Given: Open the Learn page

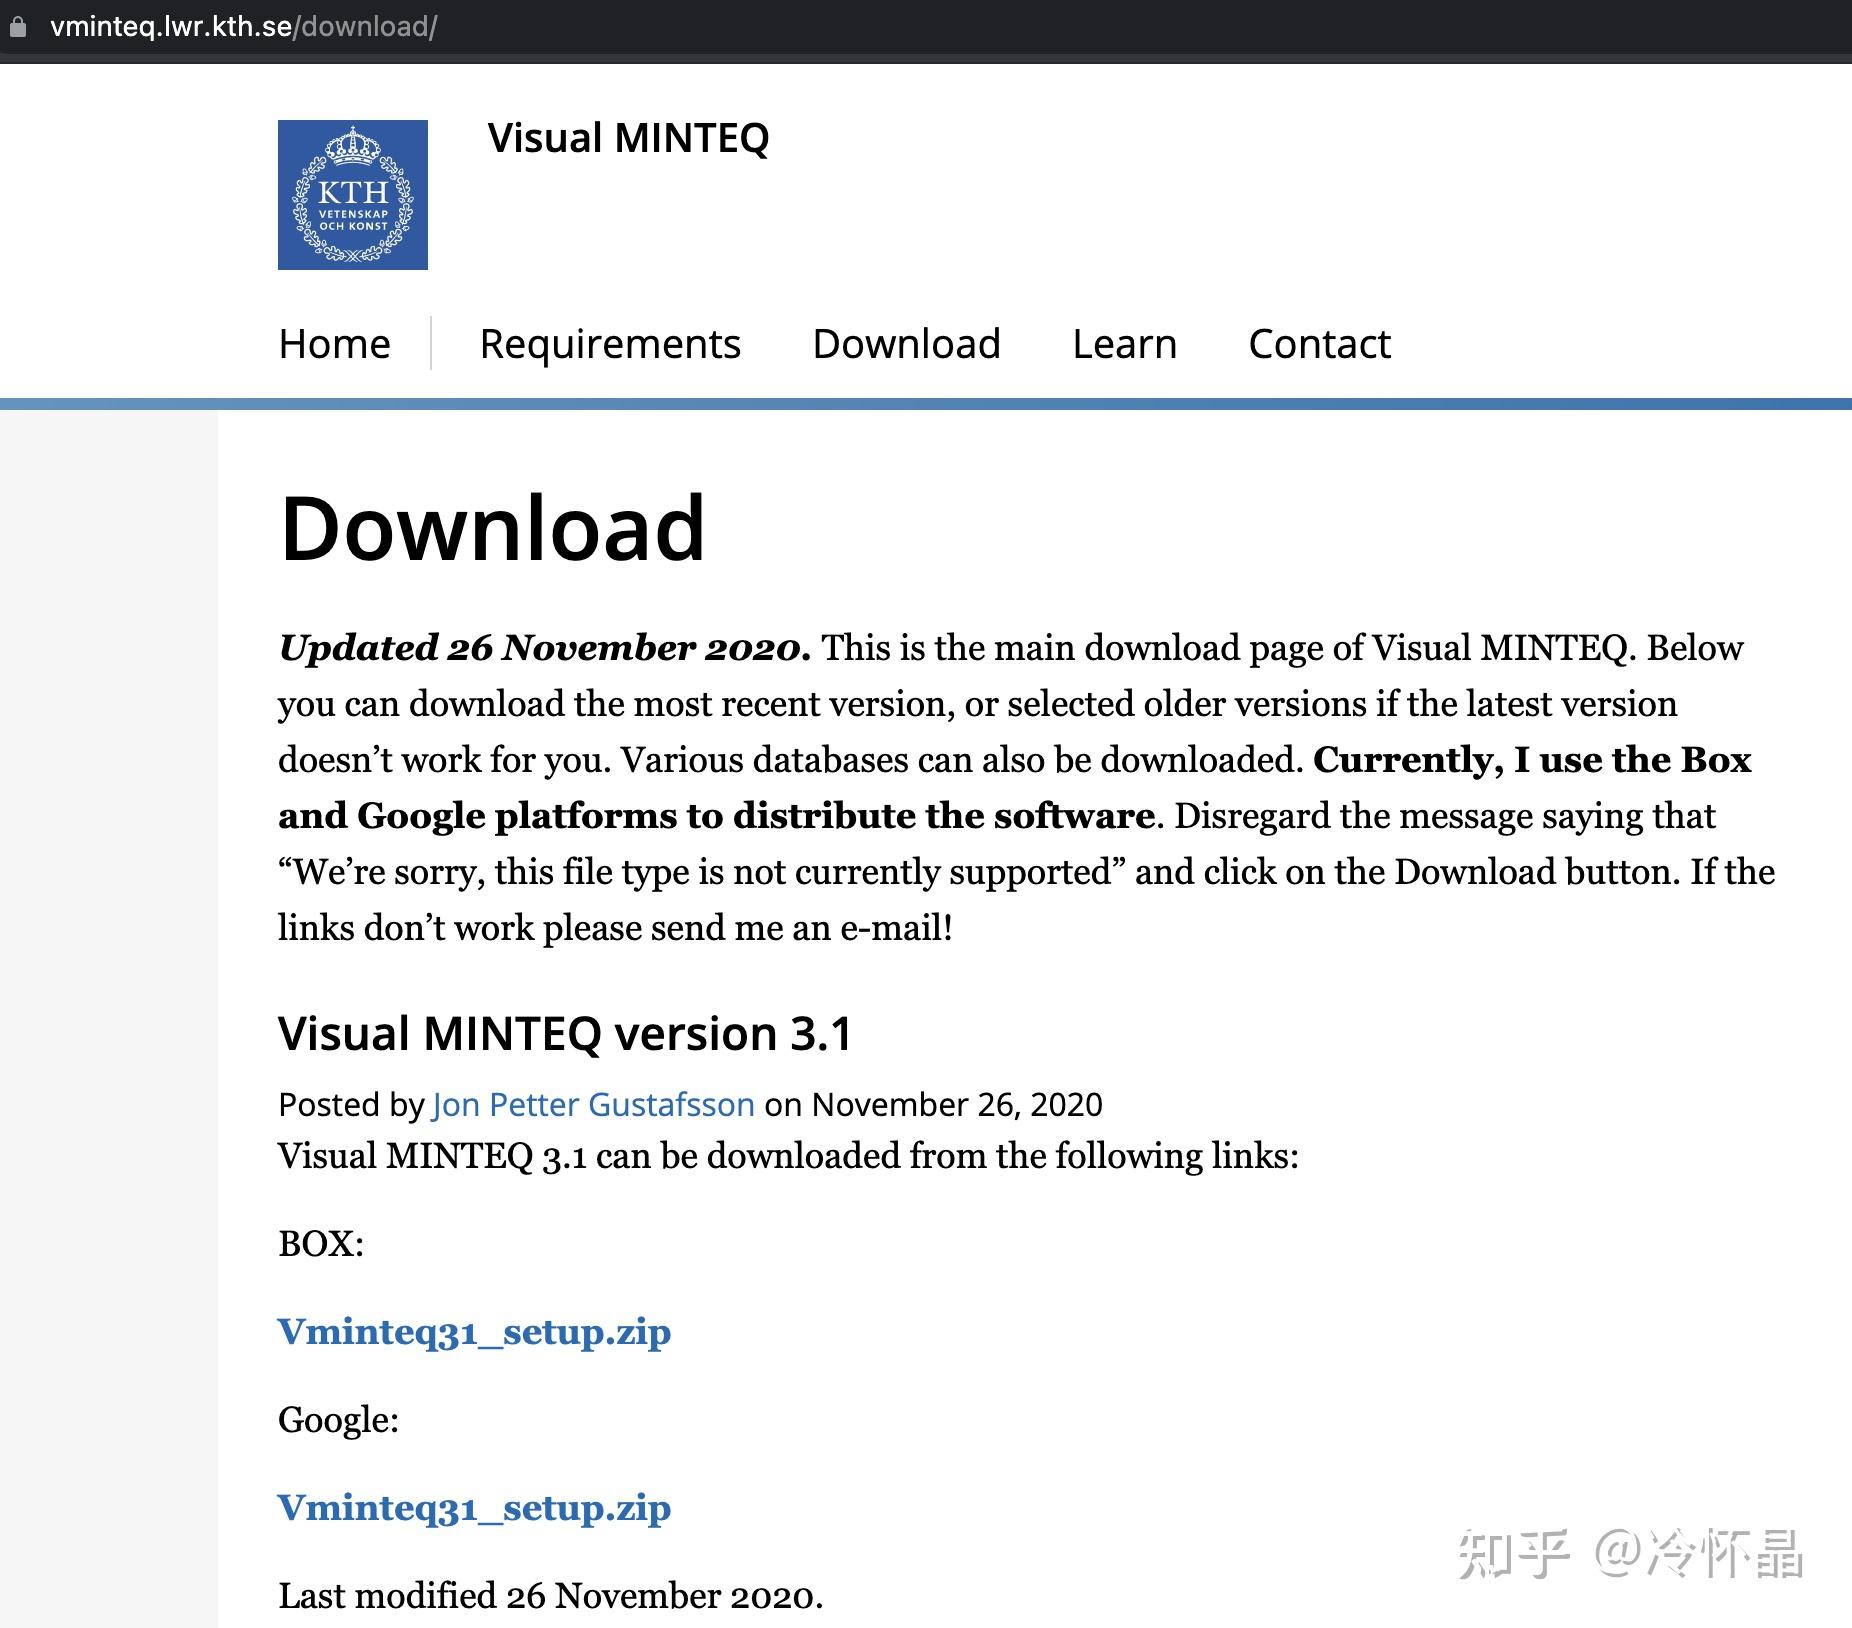Looking at the screenshot, I should pyautogui.click(x=1124, y=343).
